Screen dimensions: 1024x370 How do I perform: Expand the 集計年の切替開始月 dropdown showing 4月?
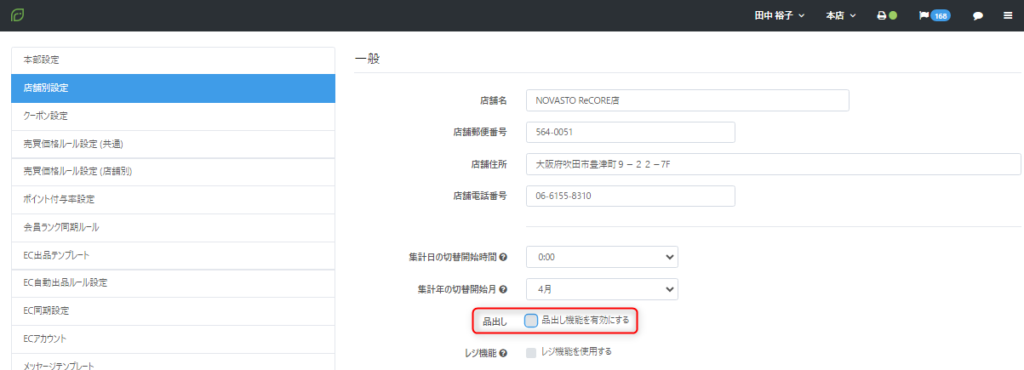coord(602,288)
